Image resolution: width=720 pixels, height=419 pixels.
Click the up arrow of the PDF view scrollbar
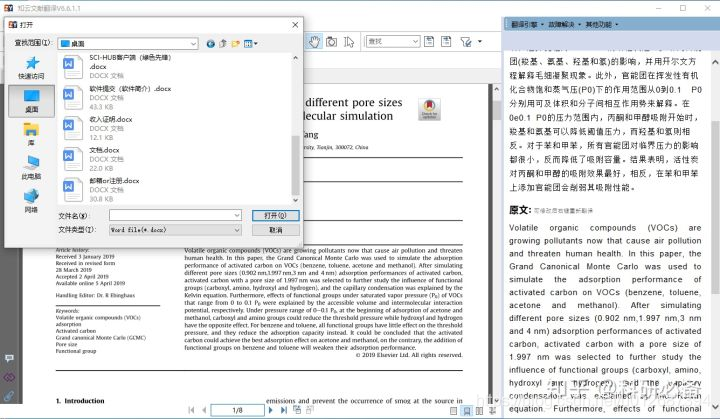496,89
